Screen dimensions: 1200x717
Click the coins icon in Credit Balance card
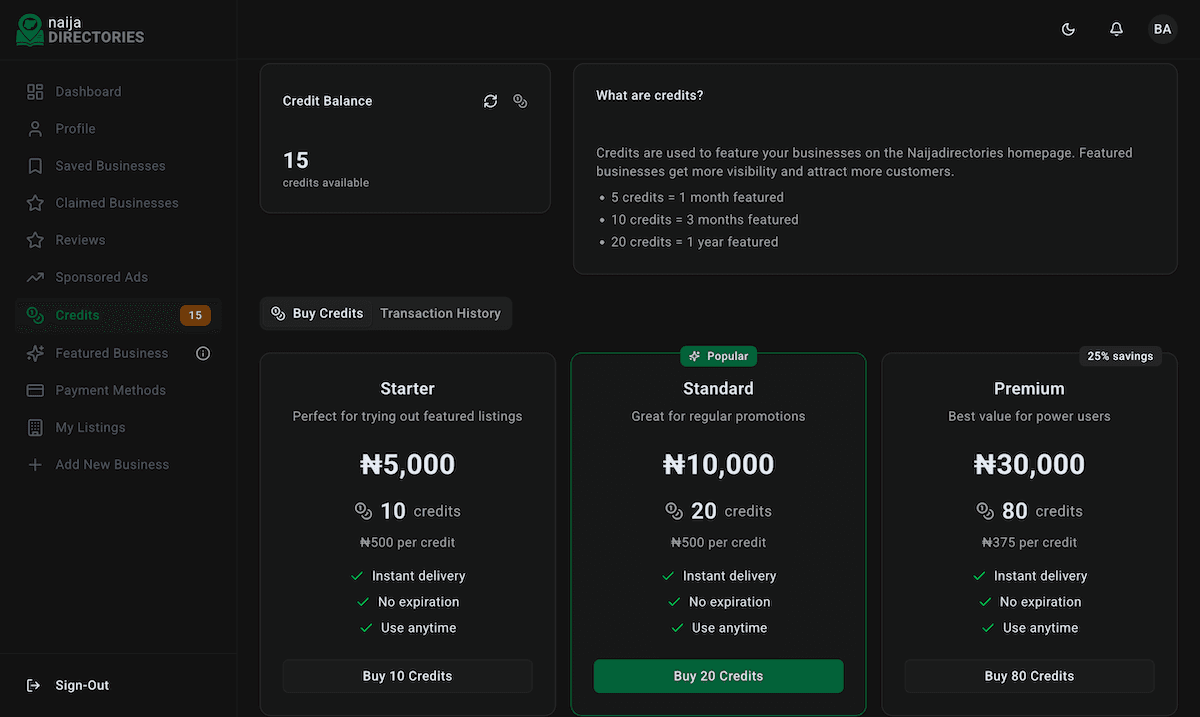520,101
